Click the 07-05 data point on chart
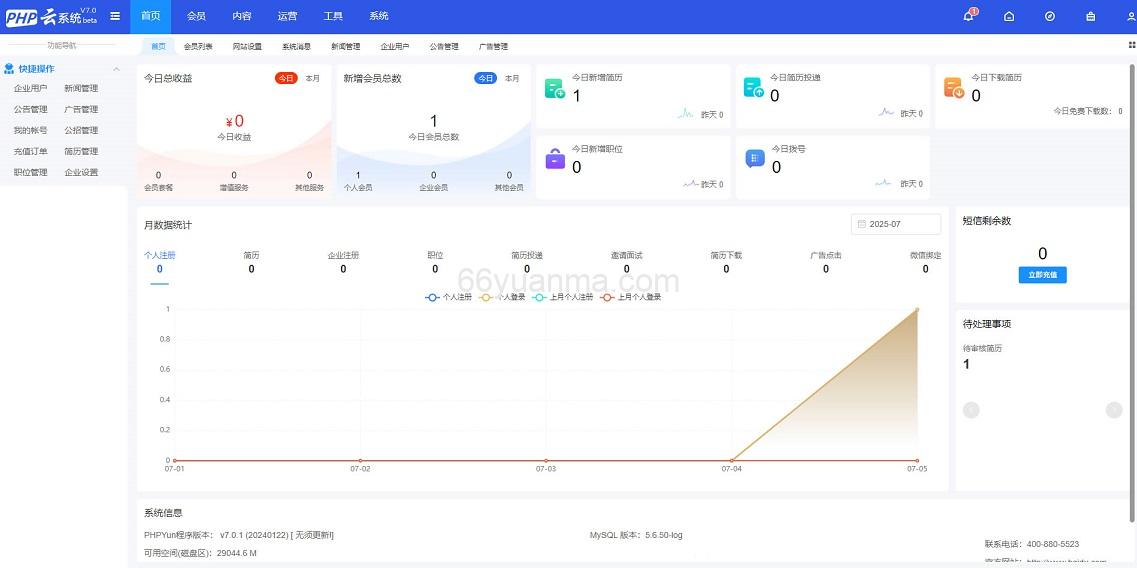This screenshot has width=1137, height=568. [917, 310]
